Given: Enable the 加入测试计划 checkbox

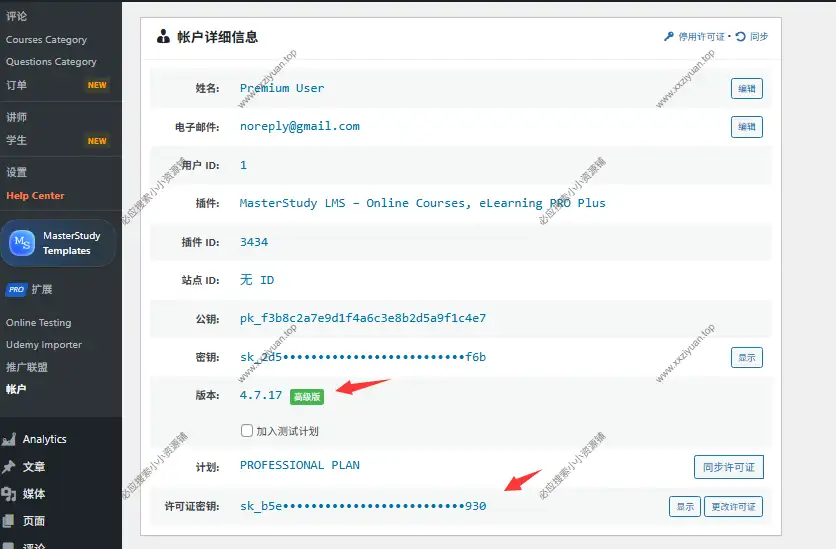Looking at the screenshot, I should point(247,431).
